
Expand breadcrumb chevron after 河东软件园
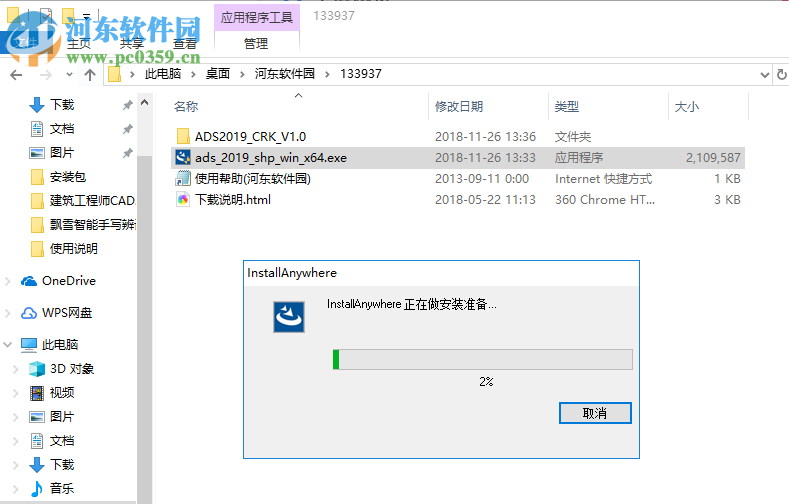pos(327,74)
